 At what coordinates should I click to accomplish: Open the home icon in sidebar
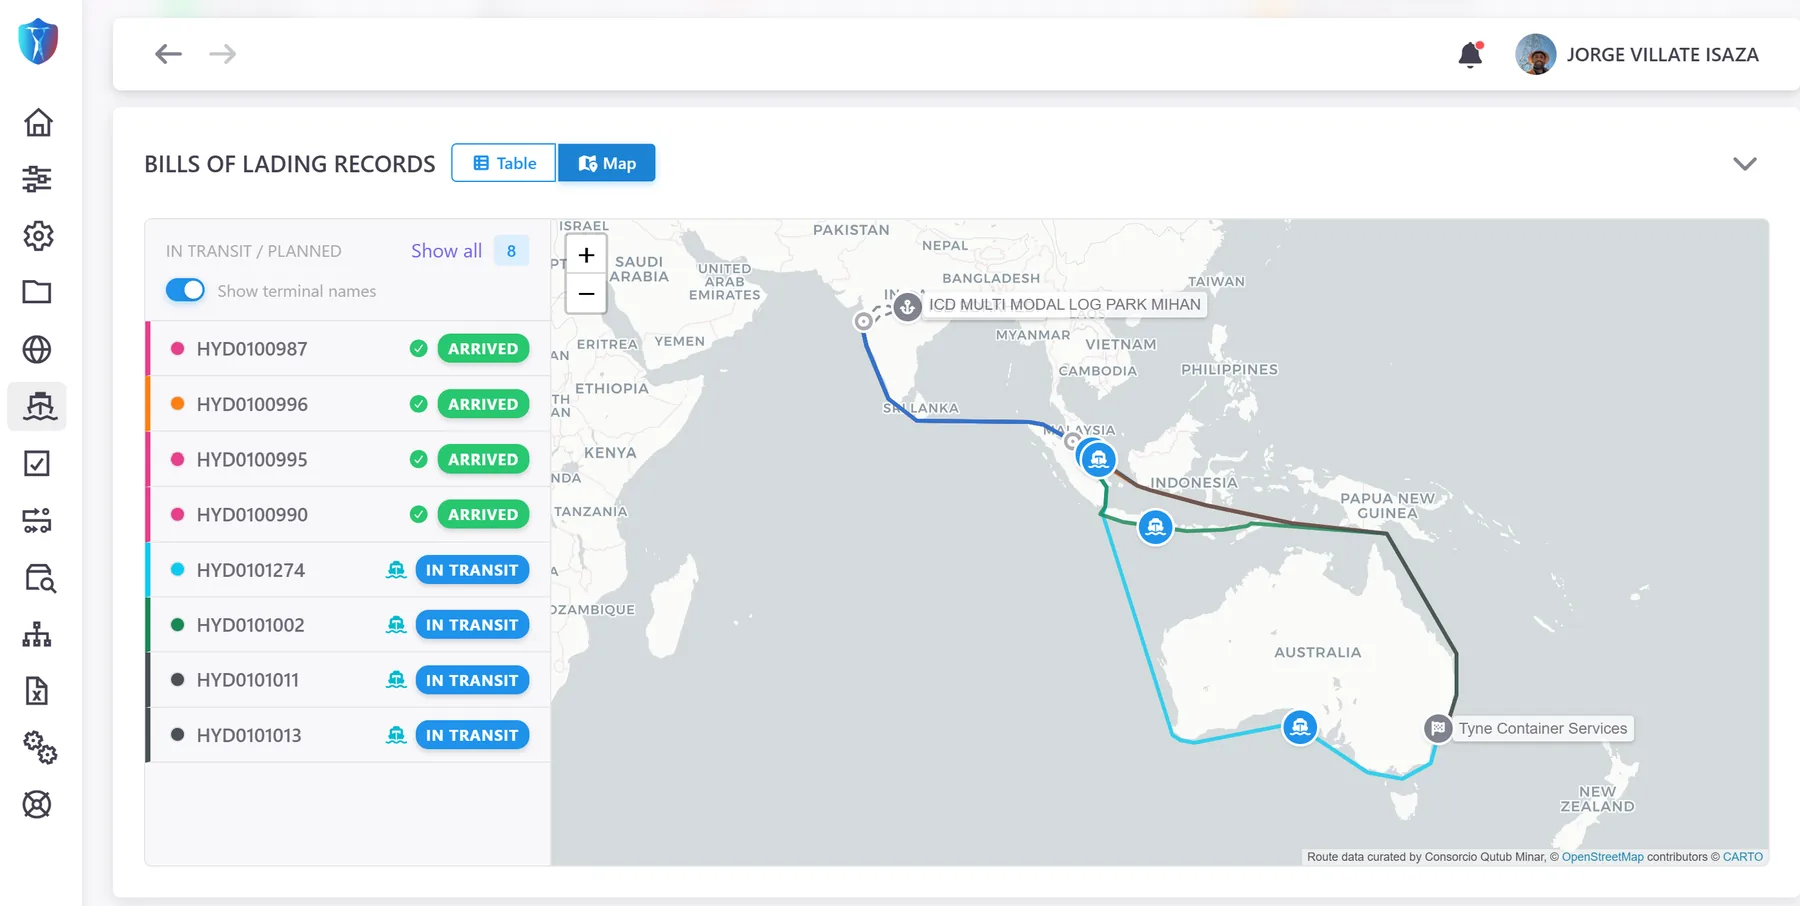[x=38, y=122]
